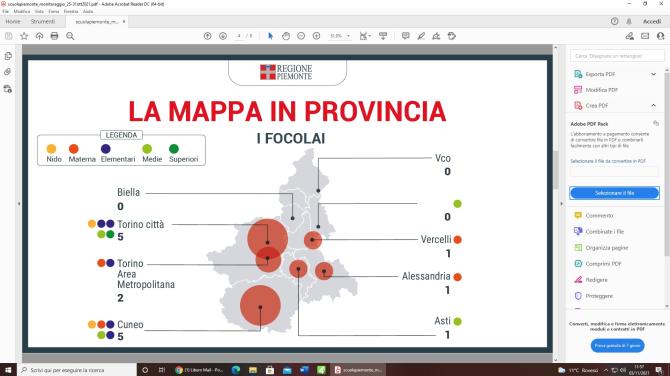This screenshot has width=670, height=376.
Task: Open read mode display icon
Action: (383, 36)
